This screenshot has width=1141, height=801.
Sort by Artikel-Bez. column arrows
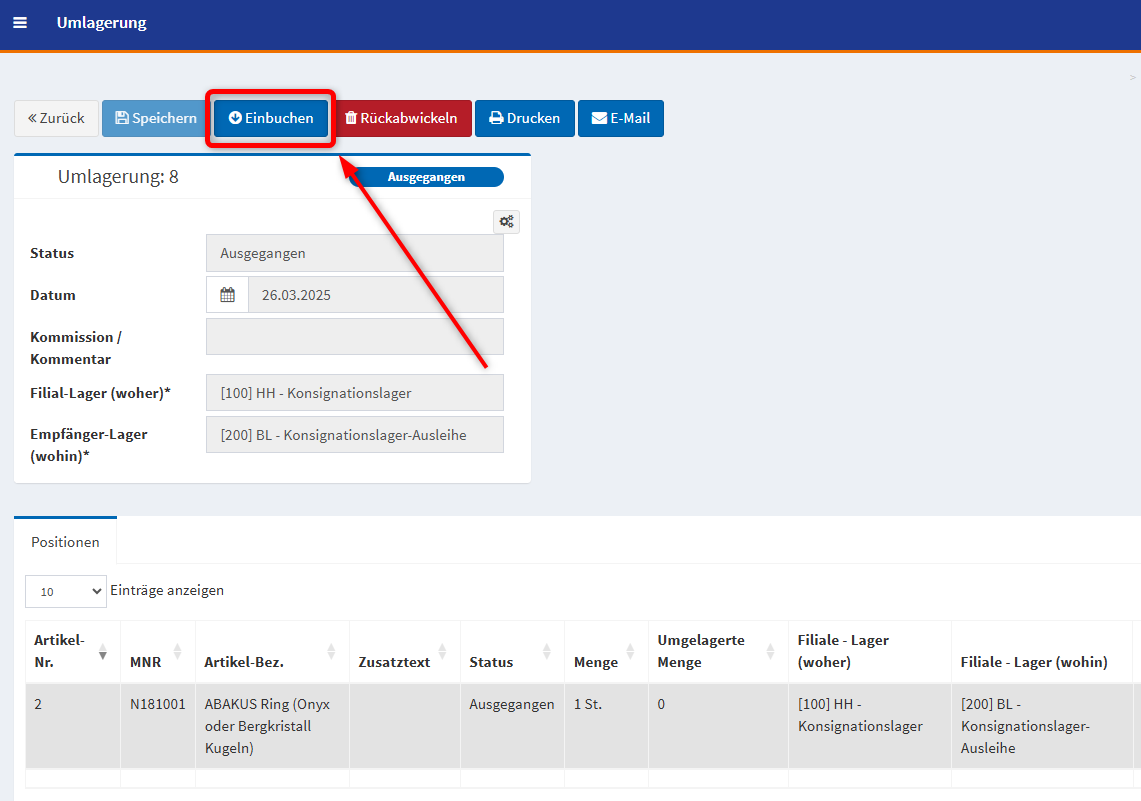(331, 652)
